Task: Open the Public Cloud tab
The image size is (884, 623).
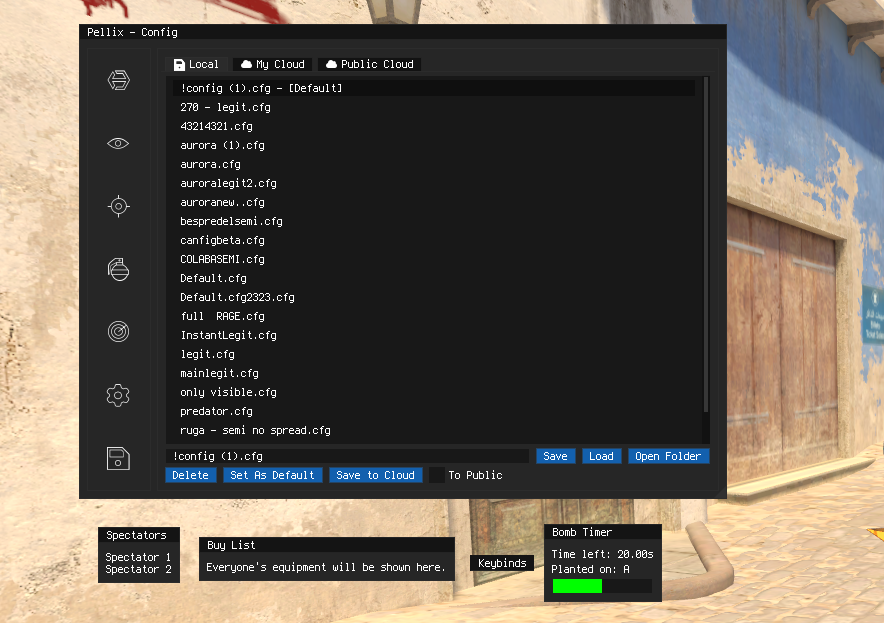Action: click(370, 64)
